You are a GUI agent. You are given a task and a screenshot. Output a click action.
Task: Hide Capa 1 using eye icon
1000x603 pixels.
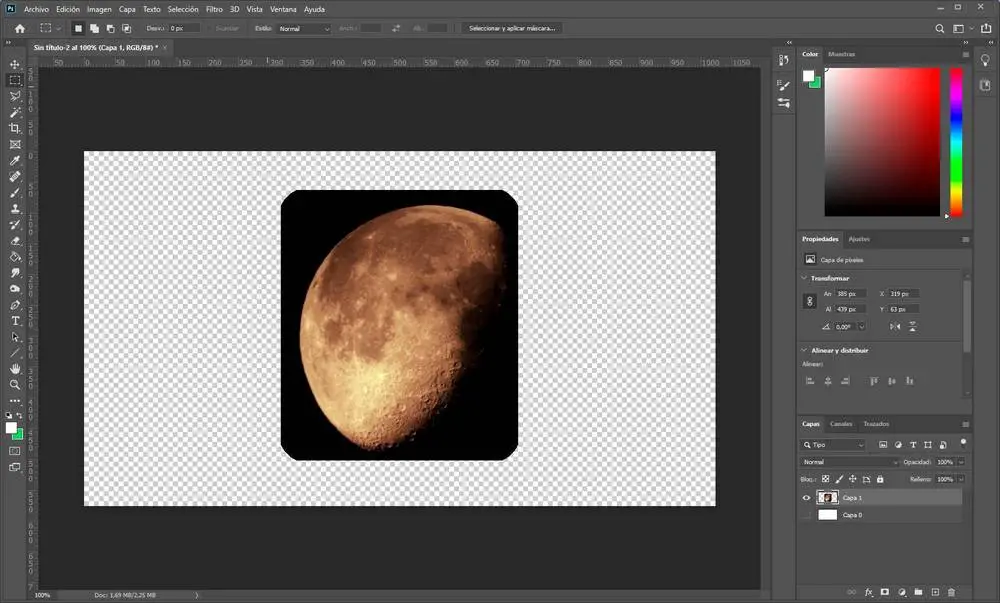point(807,497)
